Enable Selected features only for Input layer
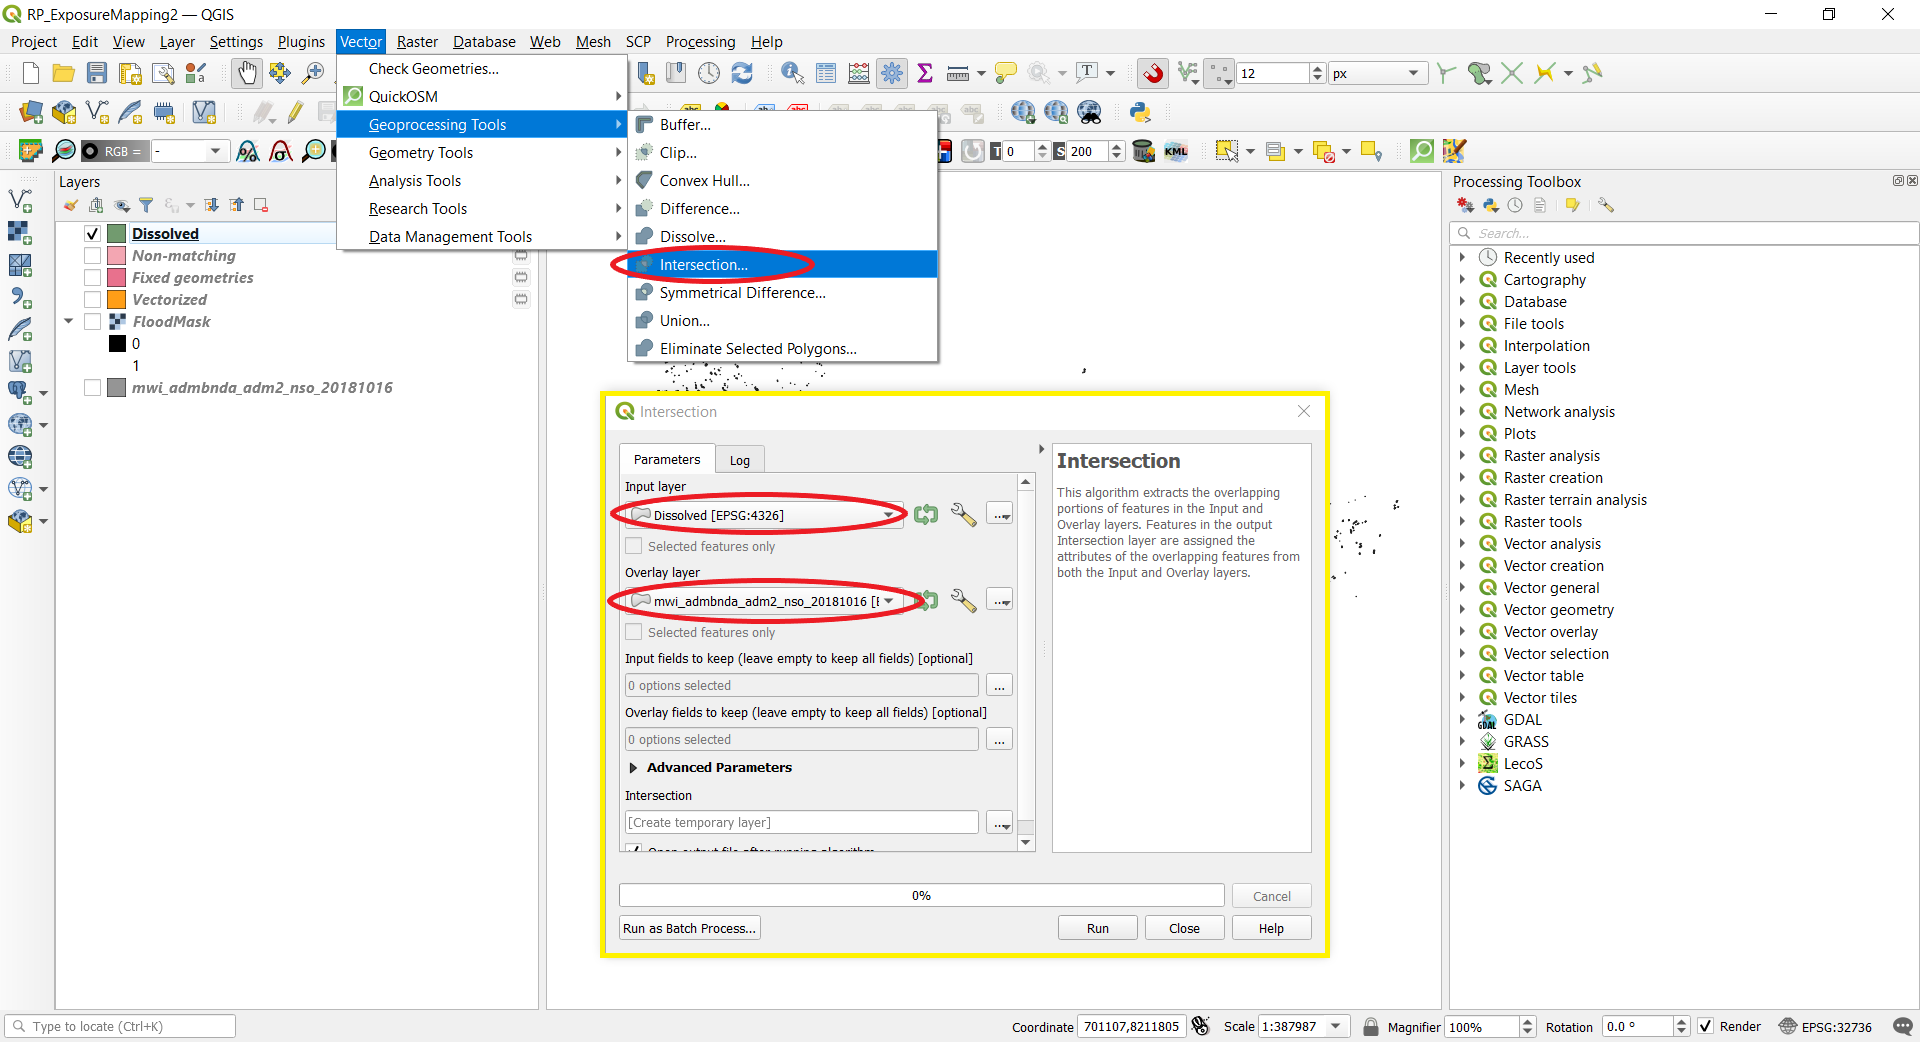The height and width of the screenshot is (1042, 1920). coord(634,546)
